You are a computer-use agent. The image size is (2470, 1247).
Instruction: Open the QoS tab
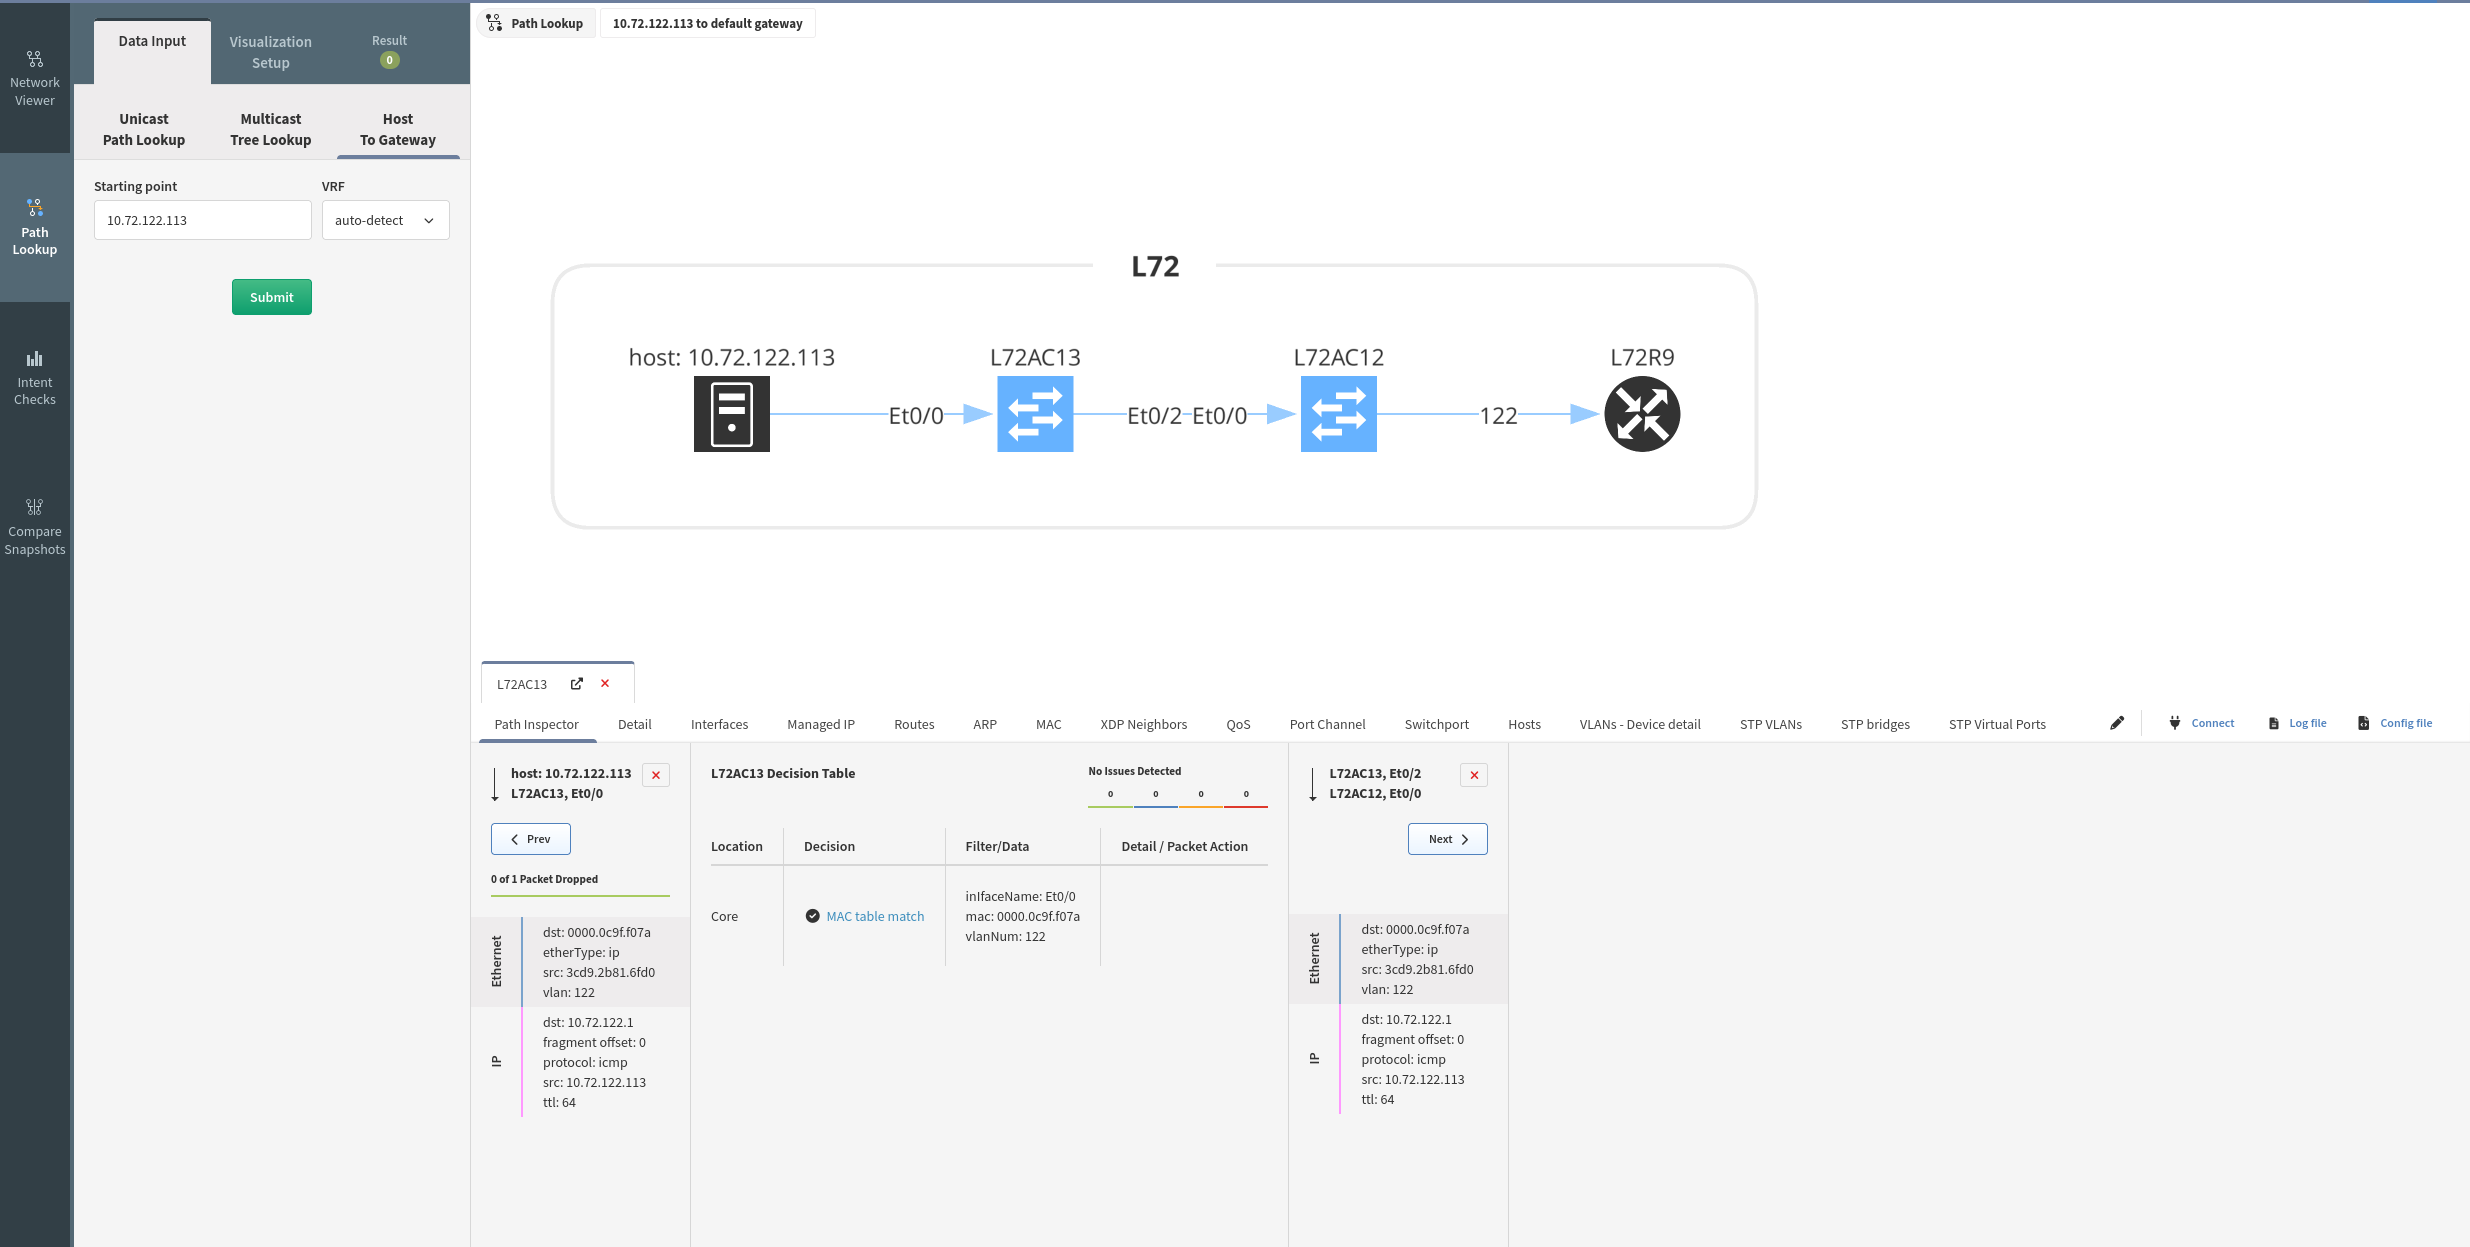point(1238,724)
